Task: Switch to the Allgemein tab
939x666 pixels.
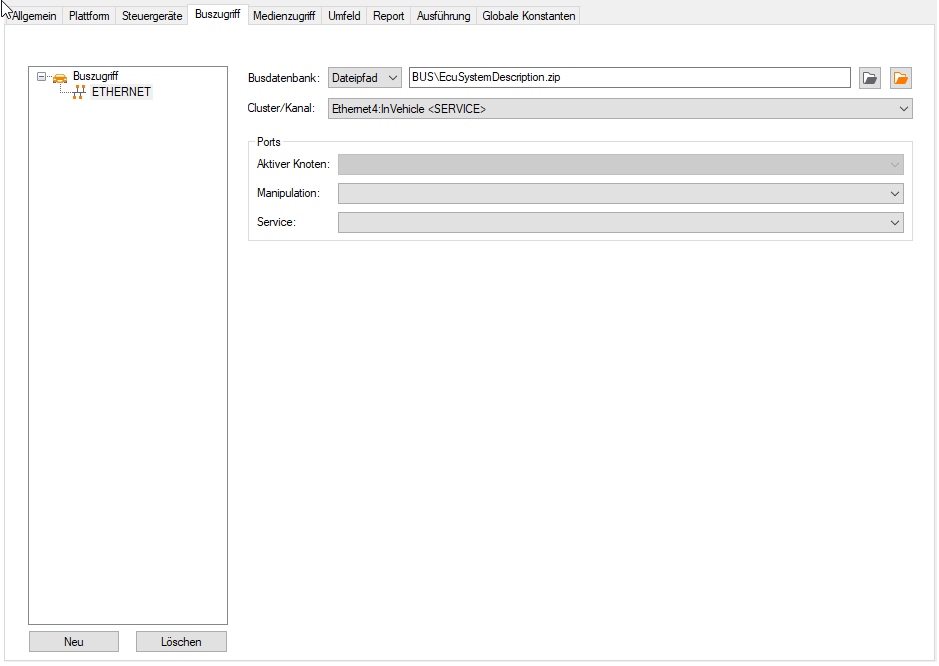Action: coord(34,16)
